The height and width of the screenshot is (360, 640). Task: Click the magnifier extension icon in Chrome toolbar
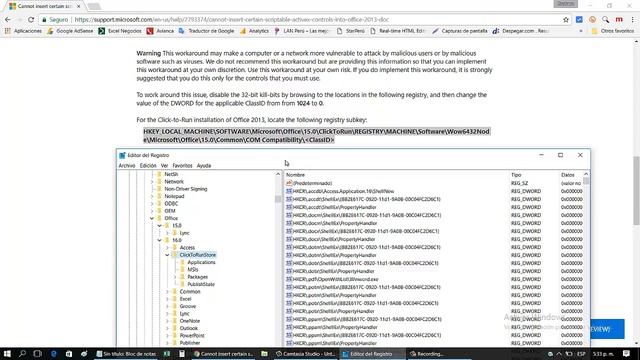tap(605, 20)
